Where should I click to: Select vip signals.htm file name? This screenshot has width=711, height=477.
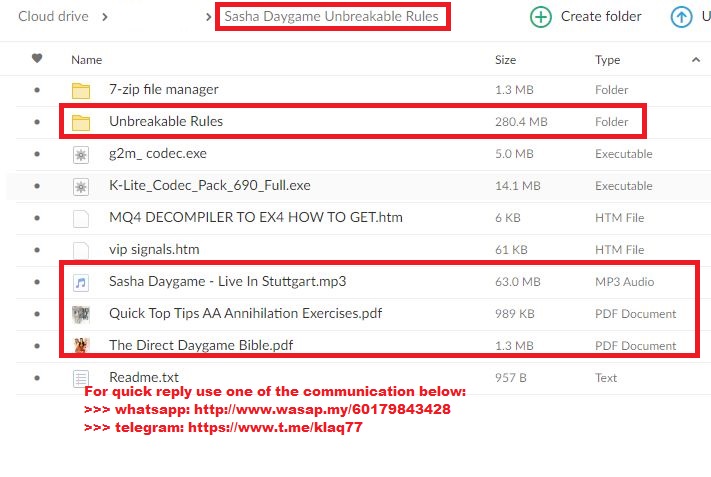pos(154,250)
